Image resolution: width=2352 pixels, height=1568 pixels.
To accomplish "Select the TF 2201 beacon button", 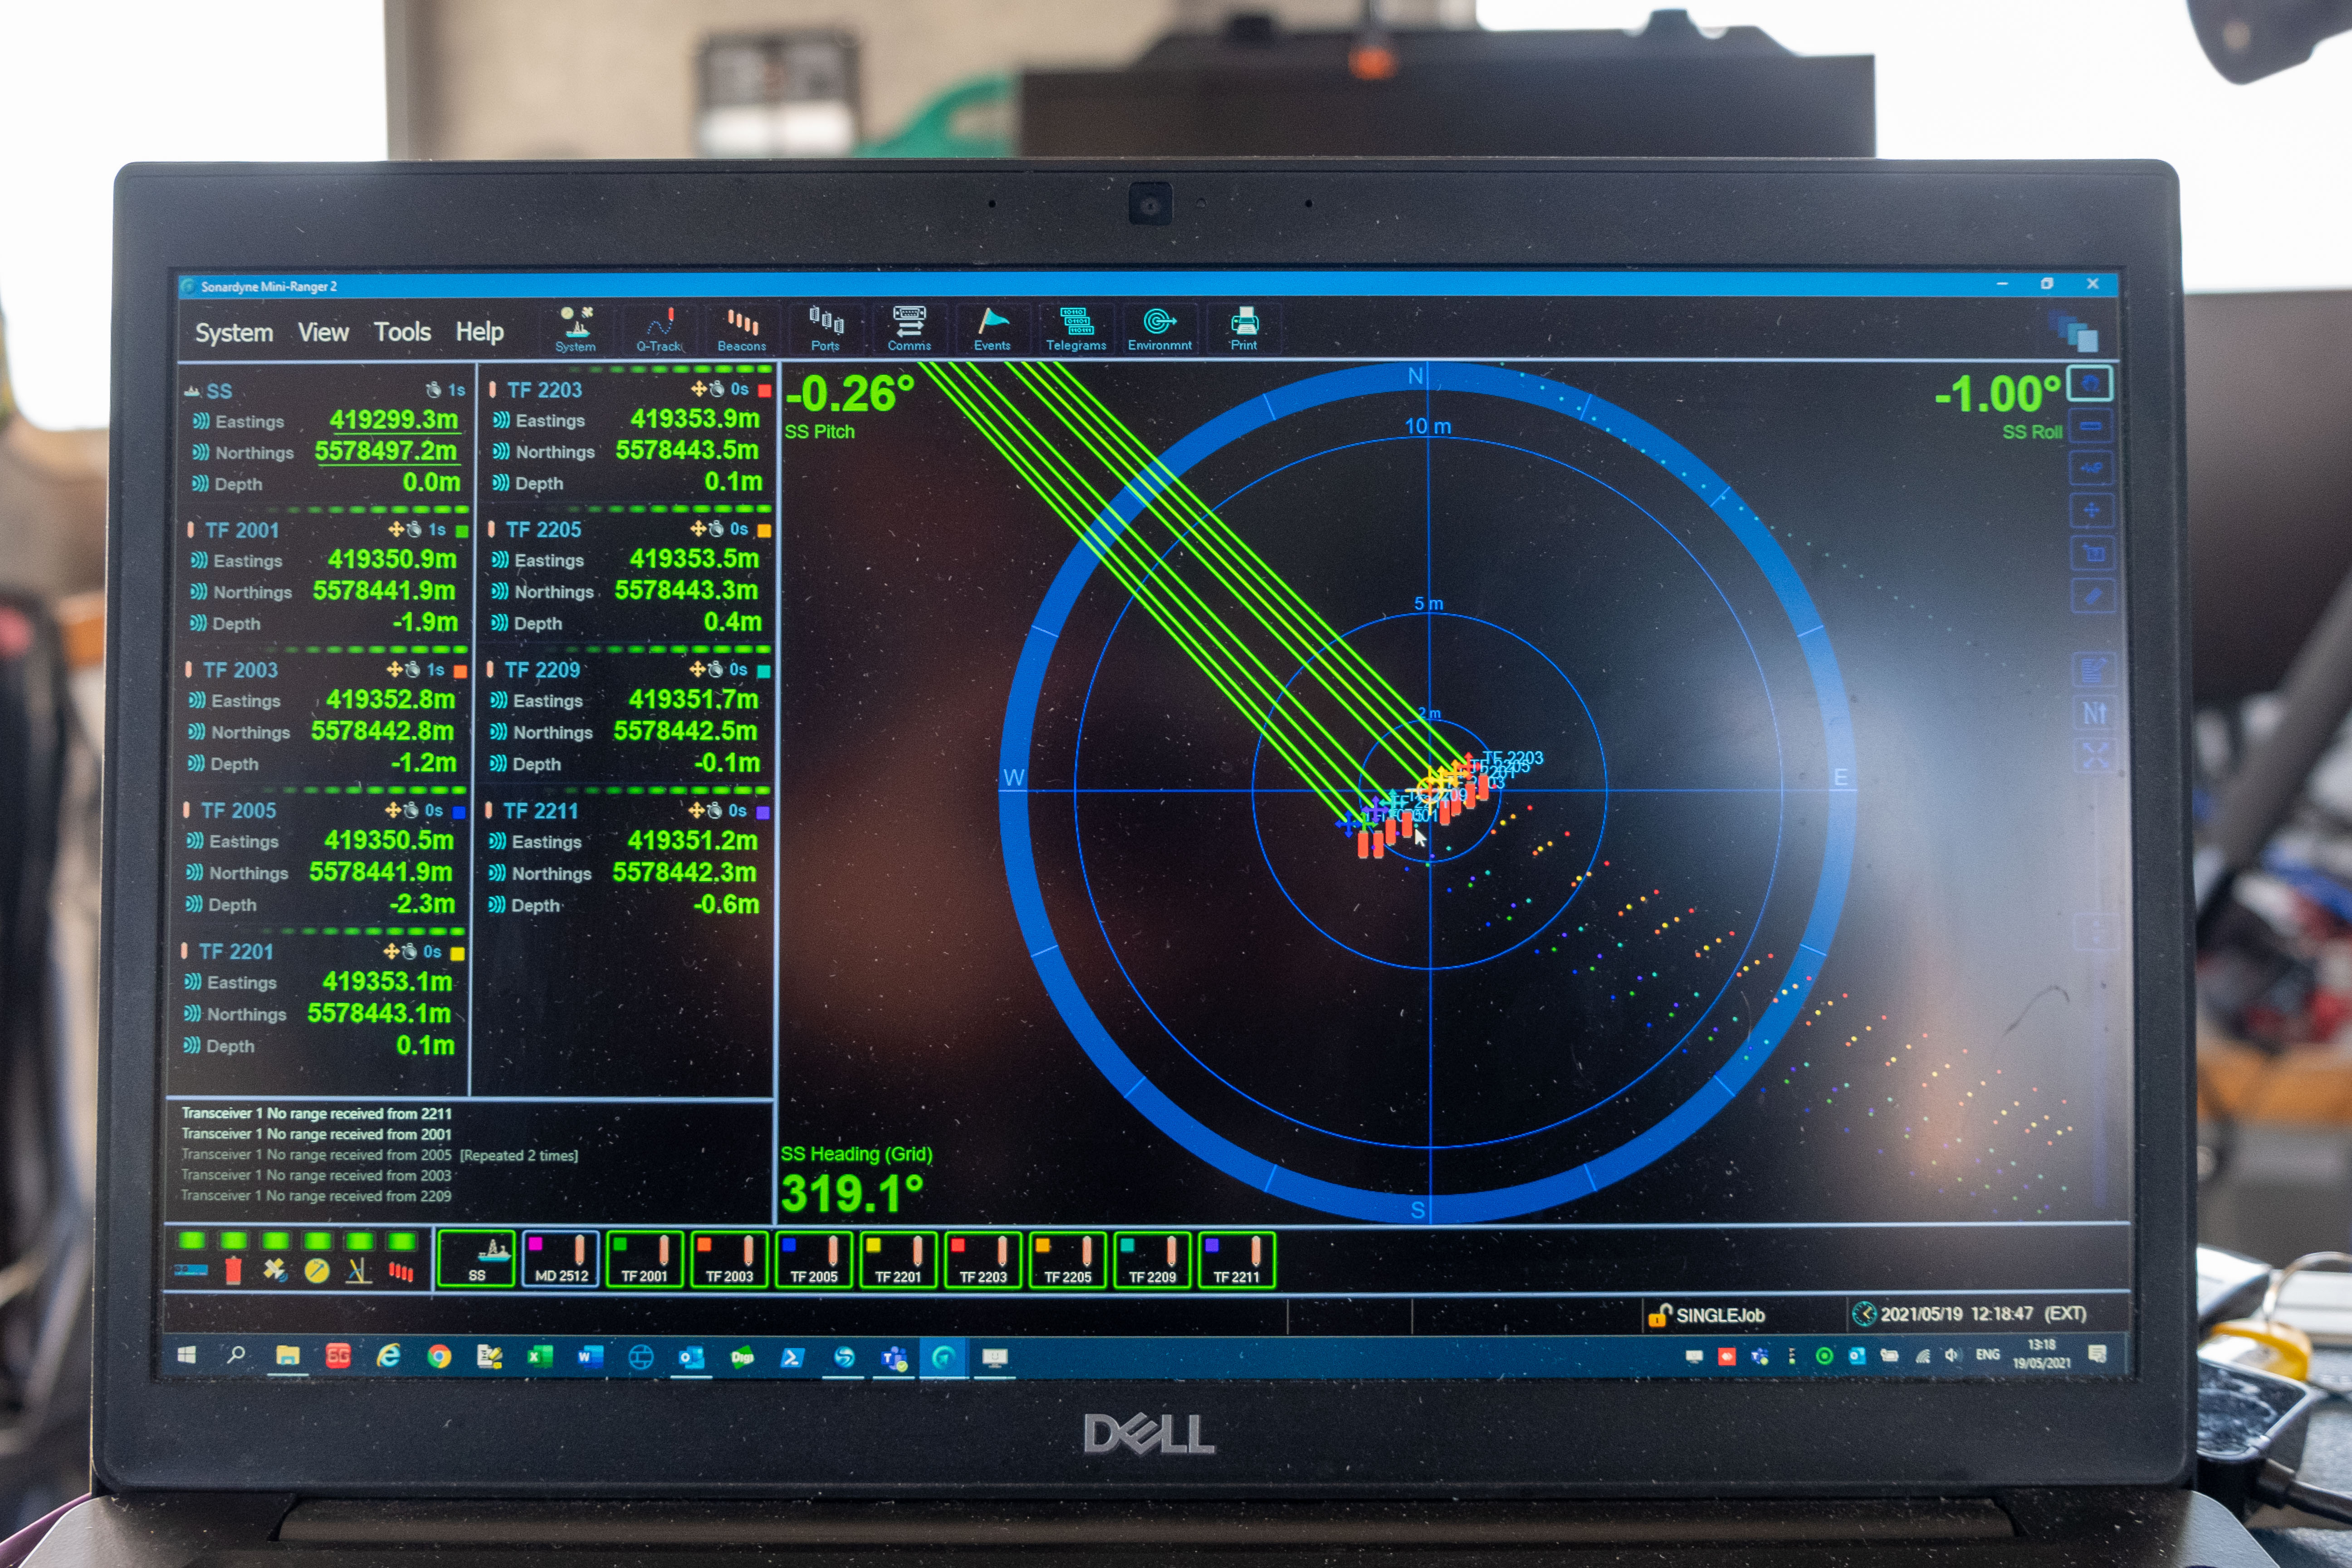I will (x=899, y=1259).
